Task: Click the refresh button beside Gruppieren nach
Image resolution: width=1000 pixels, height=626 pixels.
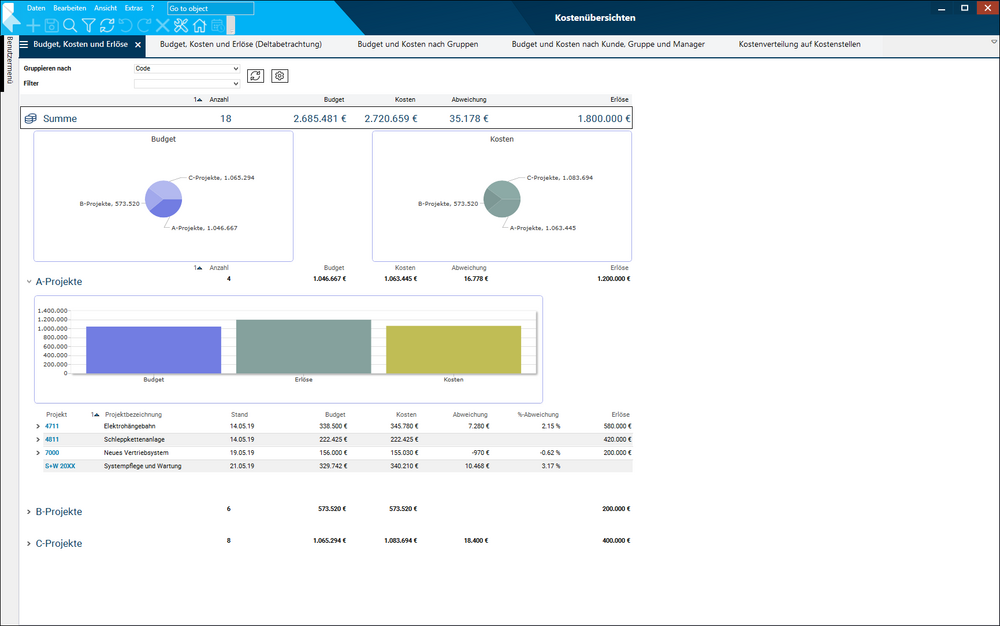Action: [x=256, y=76]
